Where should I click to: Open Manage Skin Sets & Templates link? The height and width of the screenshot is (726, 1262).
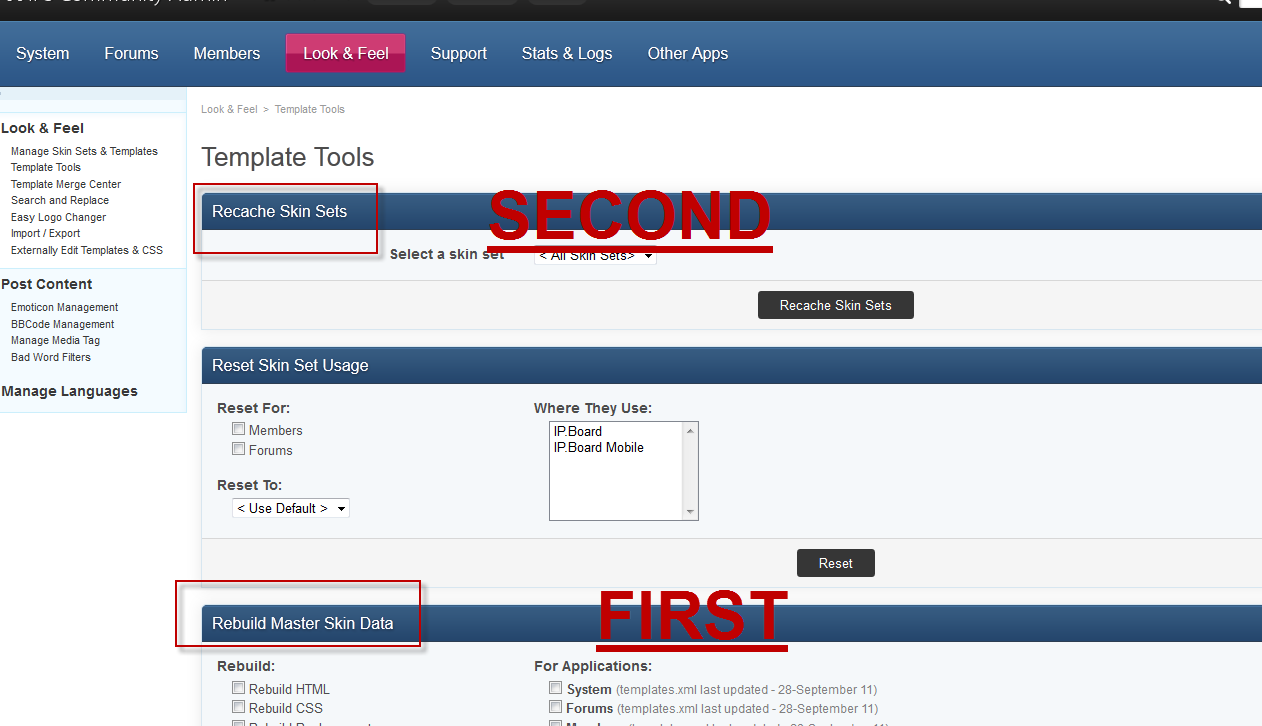[84, 151]
